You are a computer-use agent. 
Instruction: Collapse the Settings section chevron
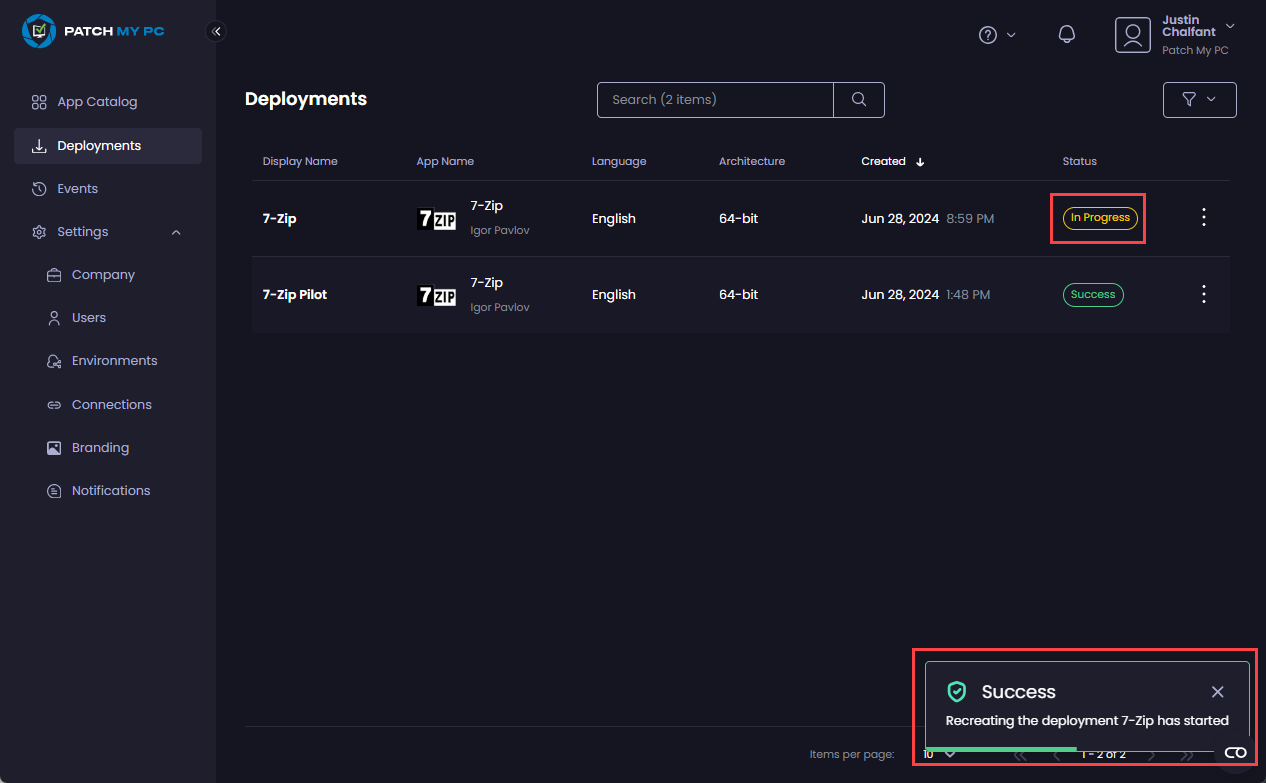176,231
